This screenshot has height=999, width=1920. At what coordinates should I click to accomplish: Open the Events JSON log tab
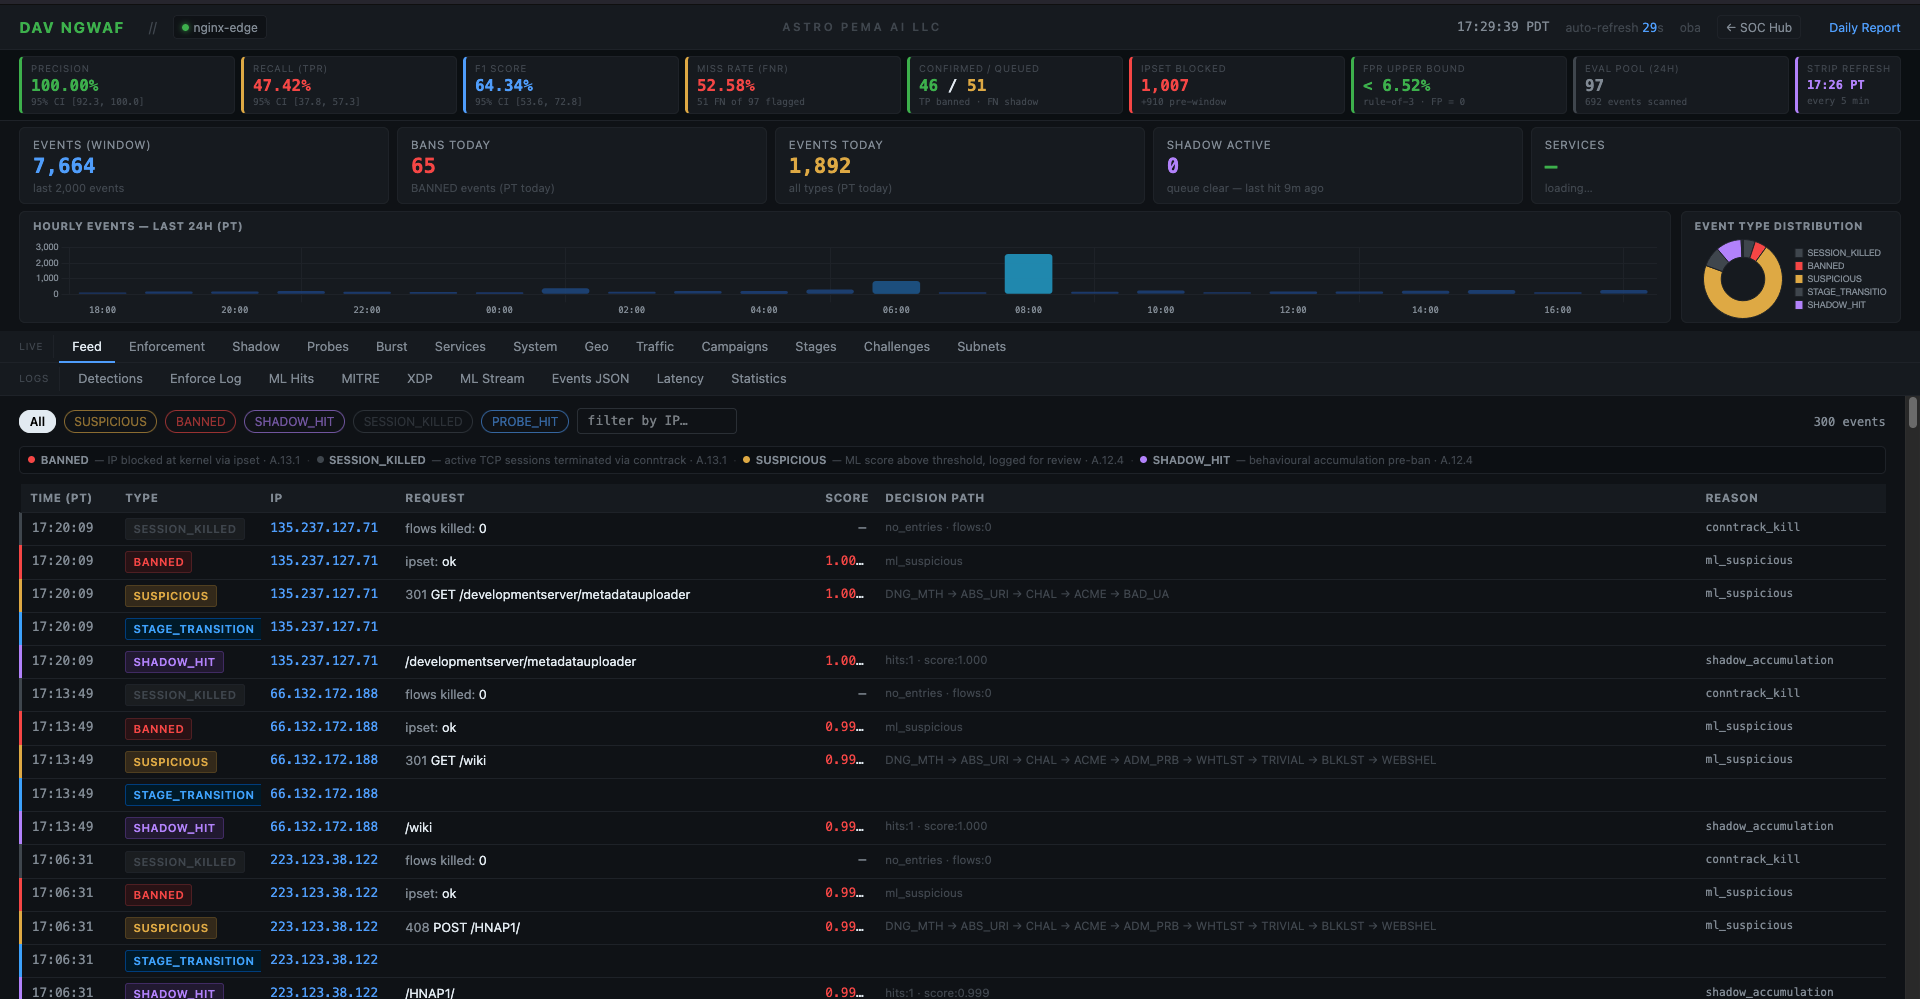click(590, 379)
